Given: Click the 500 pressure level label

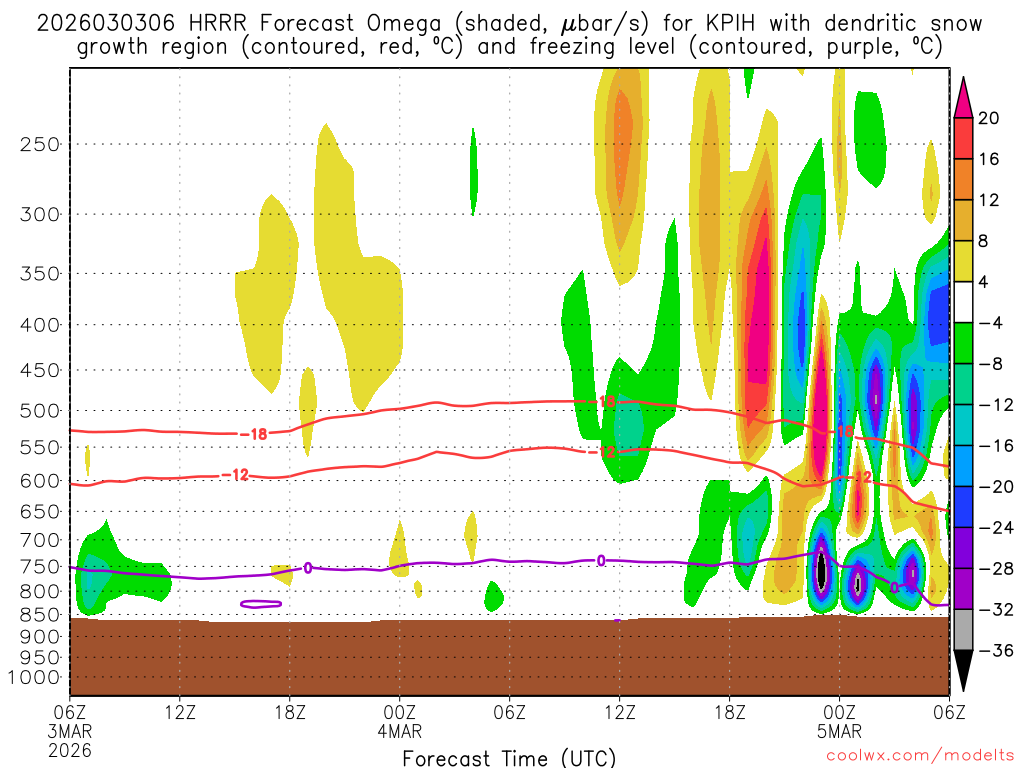Looking at the screenshot, I should pos(40,411).
